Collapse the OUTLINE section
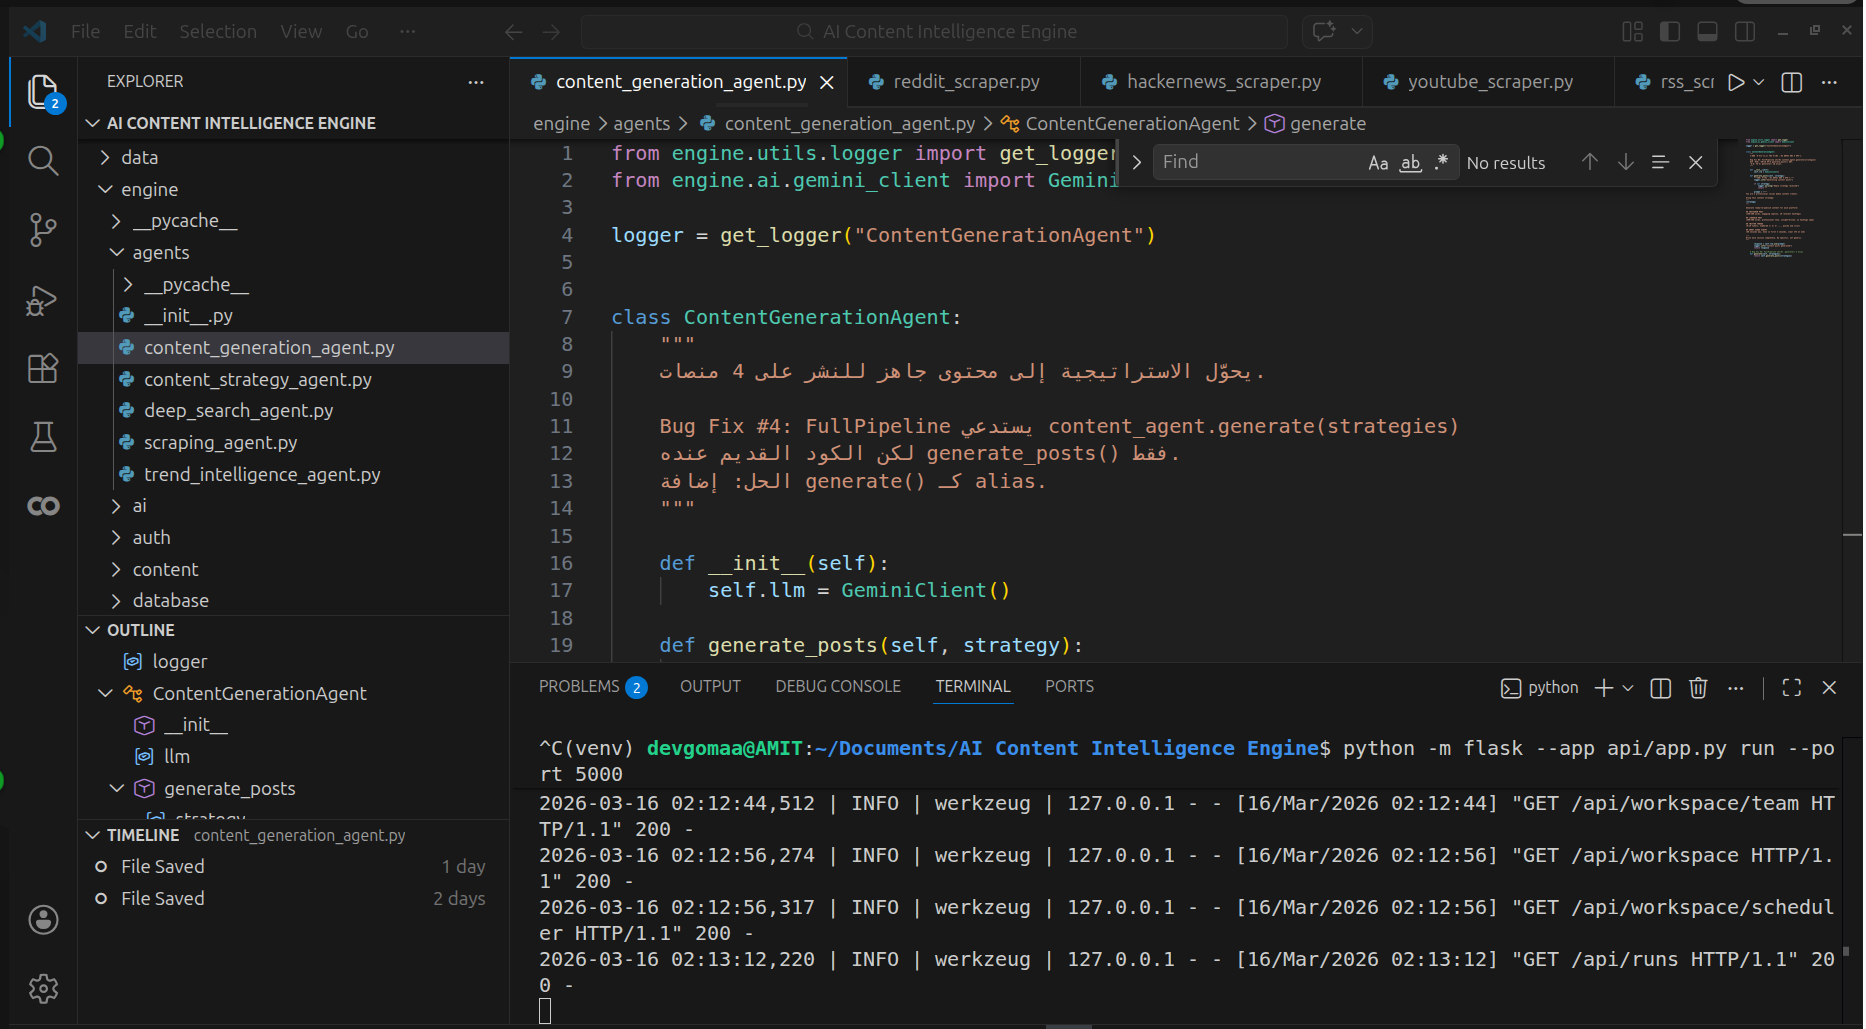 pos(140,630)
